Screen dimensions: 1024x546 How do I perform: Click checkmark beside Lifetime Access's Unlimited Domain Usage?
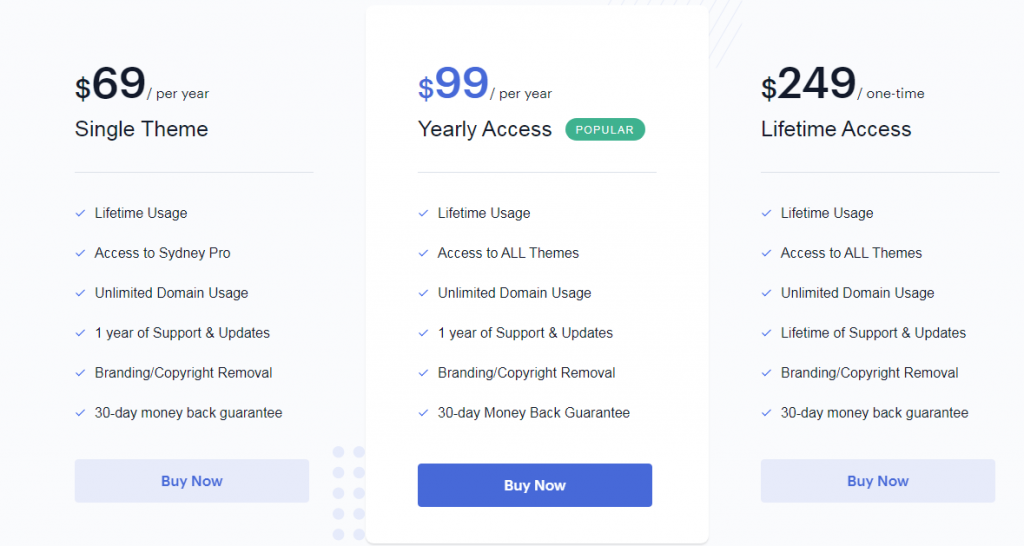click(767, 293)
